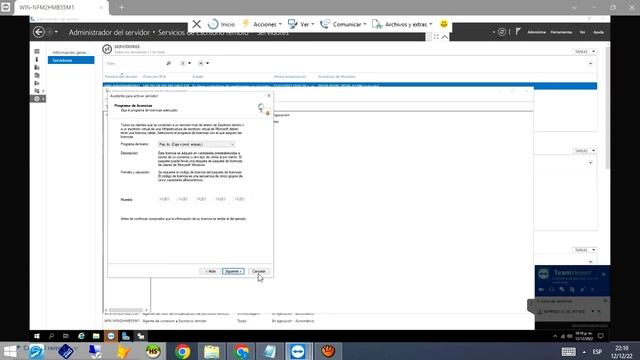Screen dimensions: 640x360
Task: Open Google Chrome from local taskbar
Action: pyautogui.click(x=183, y=351)
